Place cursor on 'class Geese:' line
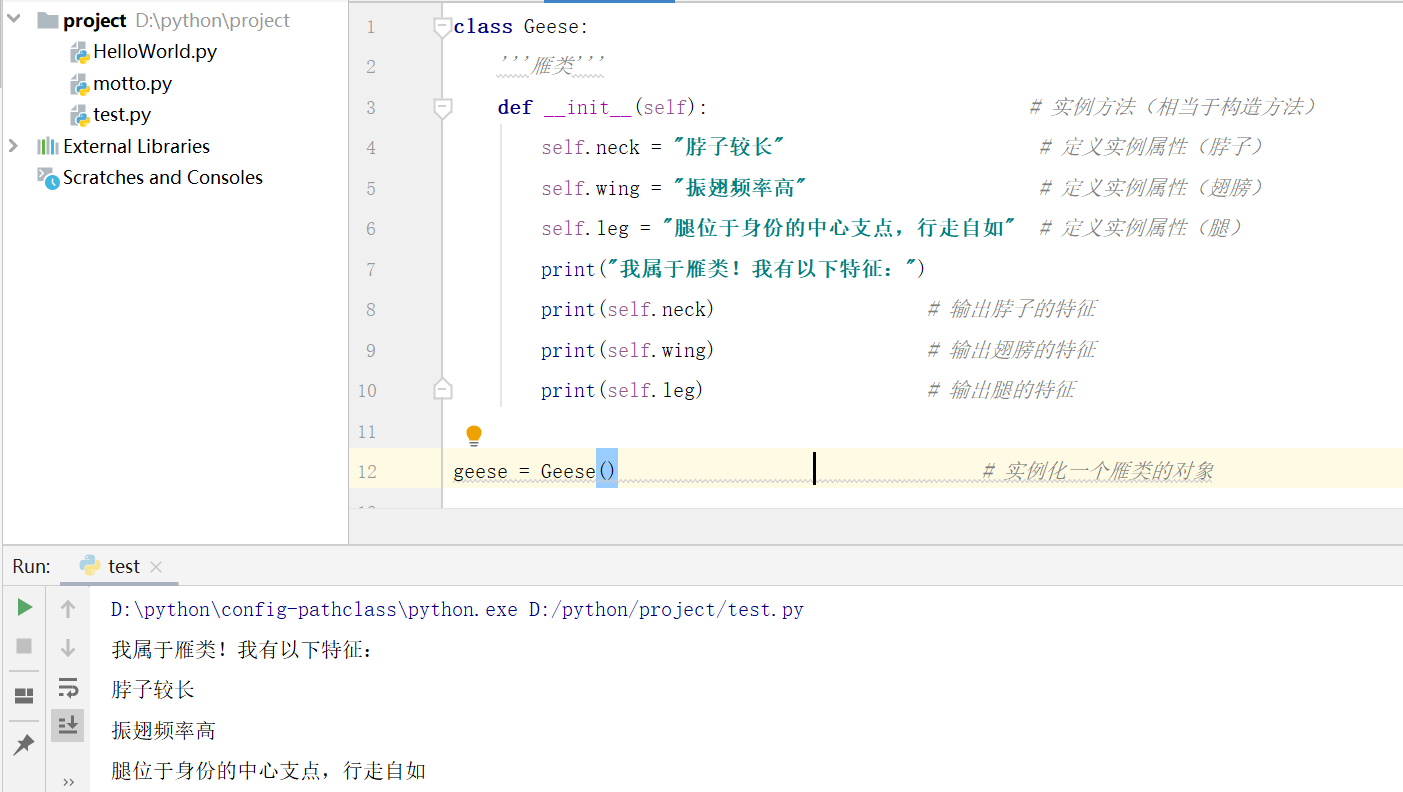 coord(521,27)
